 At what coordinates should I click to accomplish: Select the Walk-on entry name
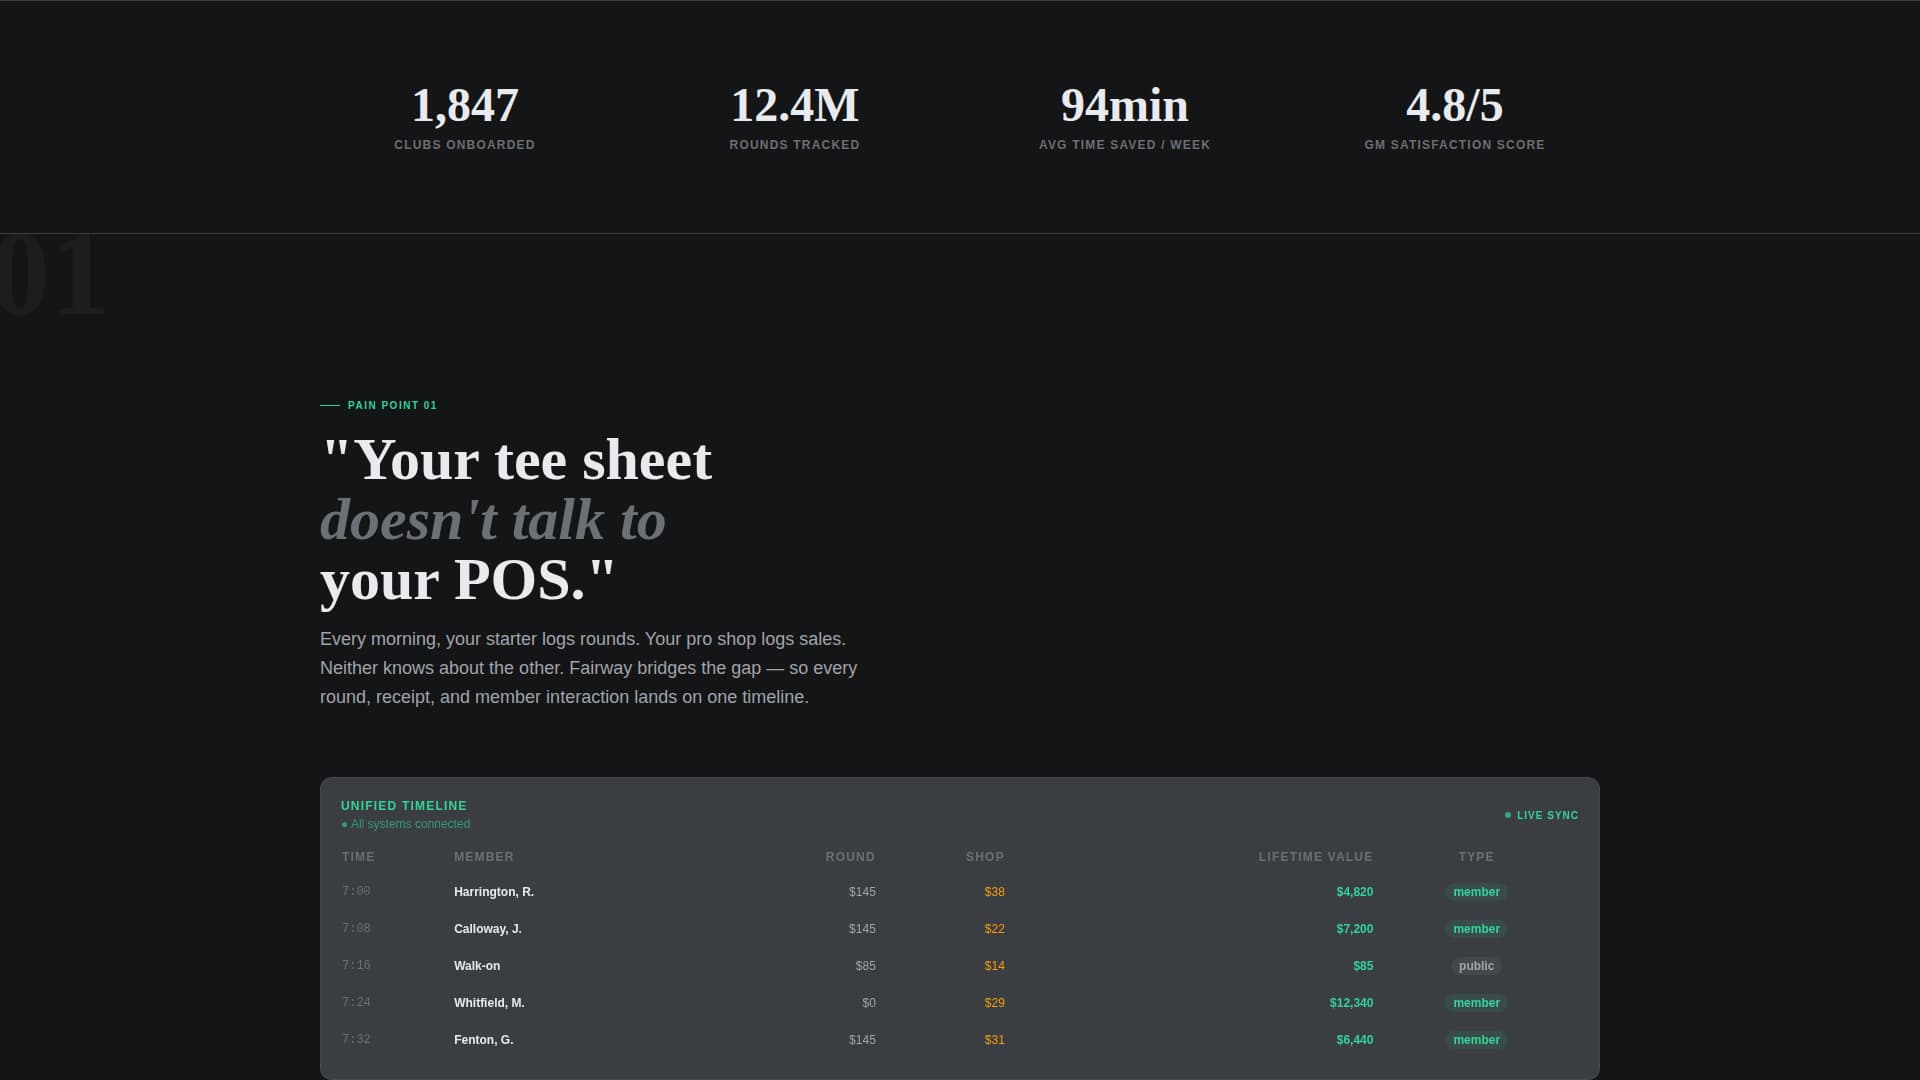tap(477, 966)
